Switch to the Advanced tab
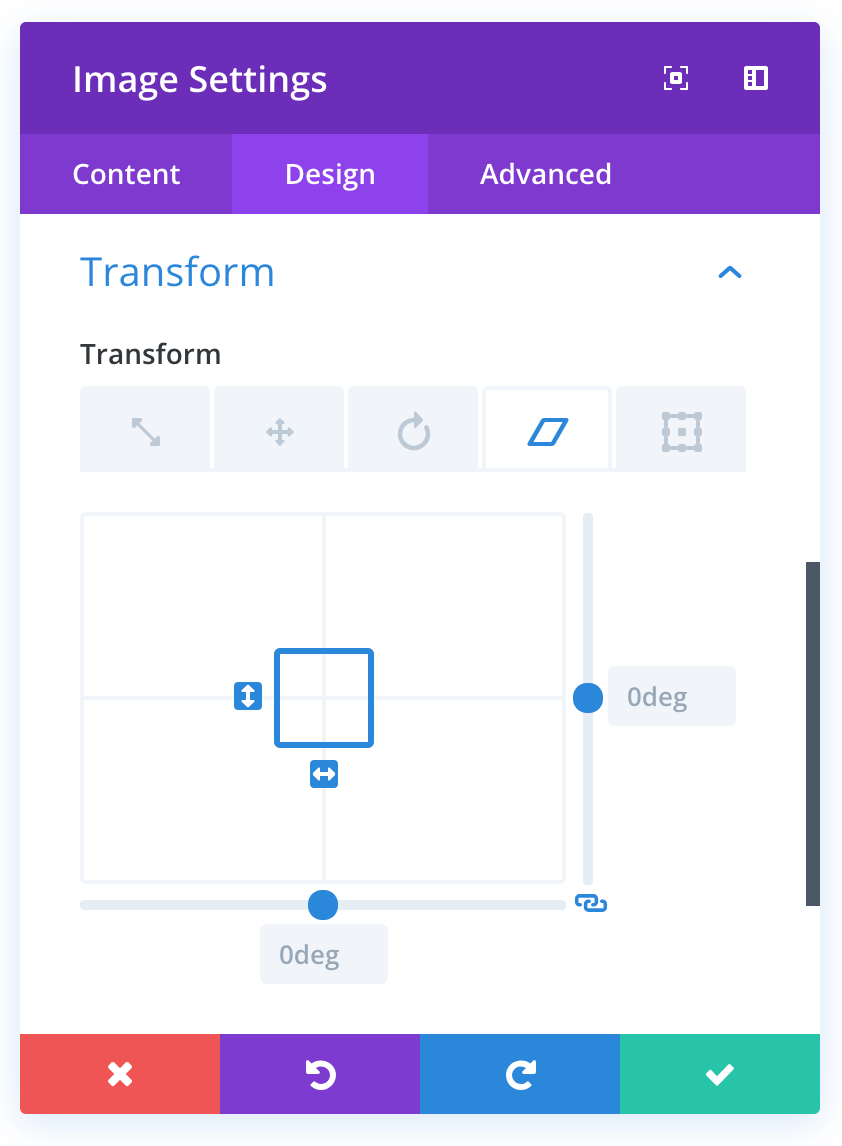 coord(545,174)
